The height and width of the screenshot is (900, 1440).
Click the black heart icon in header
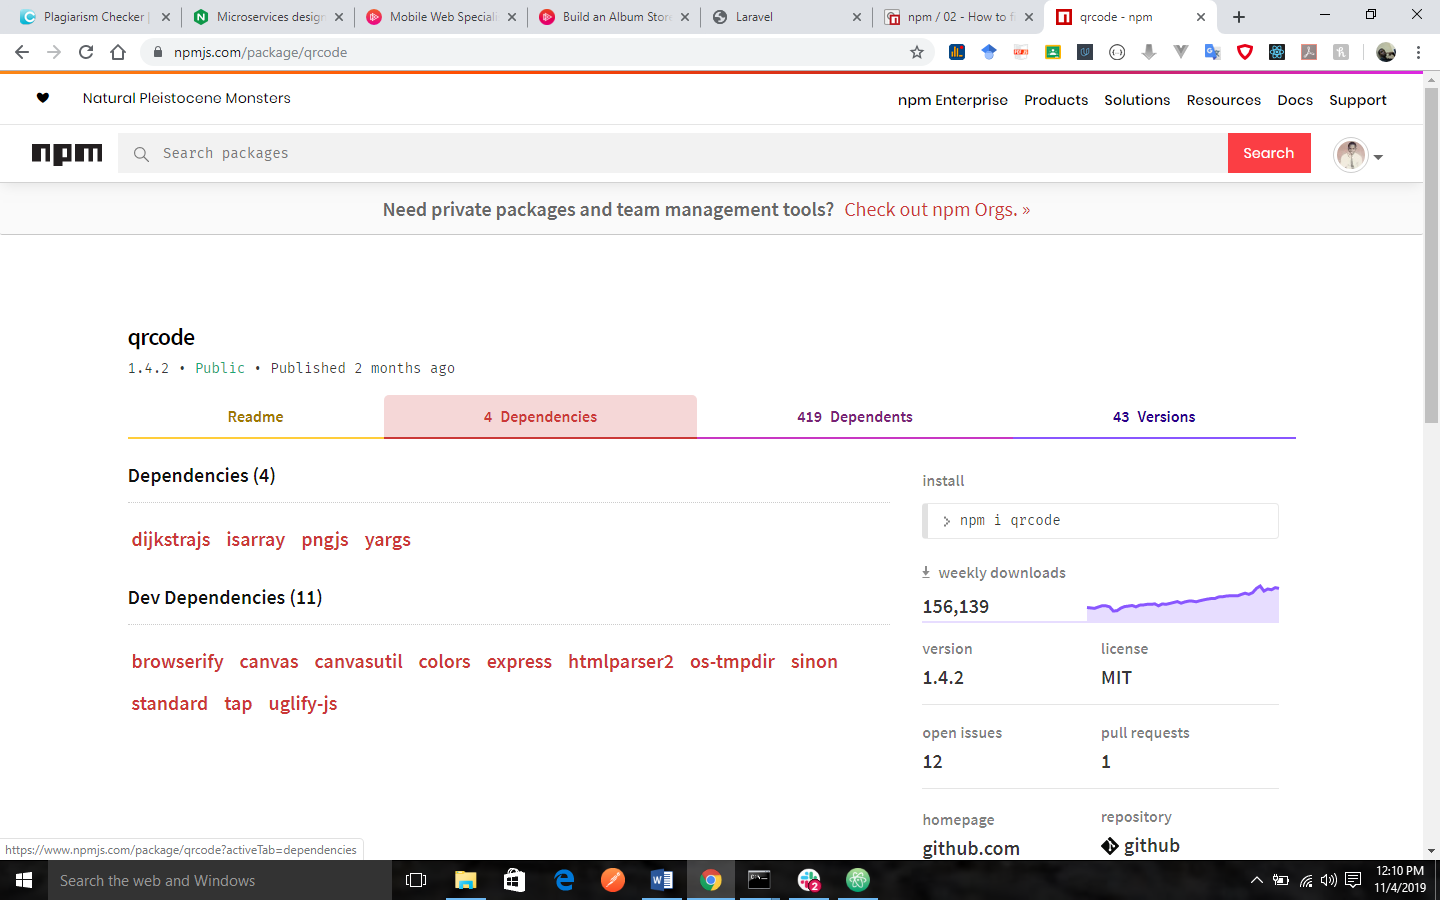point(43,98)
